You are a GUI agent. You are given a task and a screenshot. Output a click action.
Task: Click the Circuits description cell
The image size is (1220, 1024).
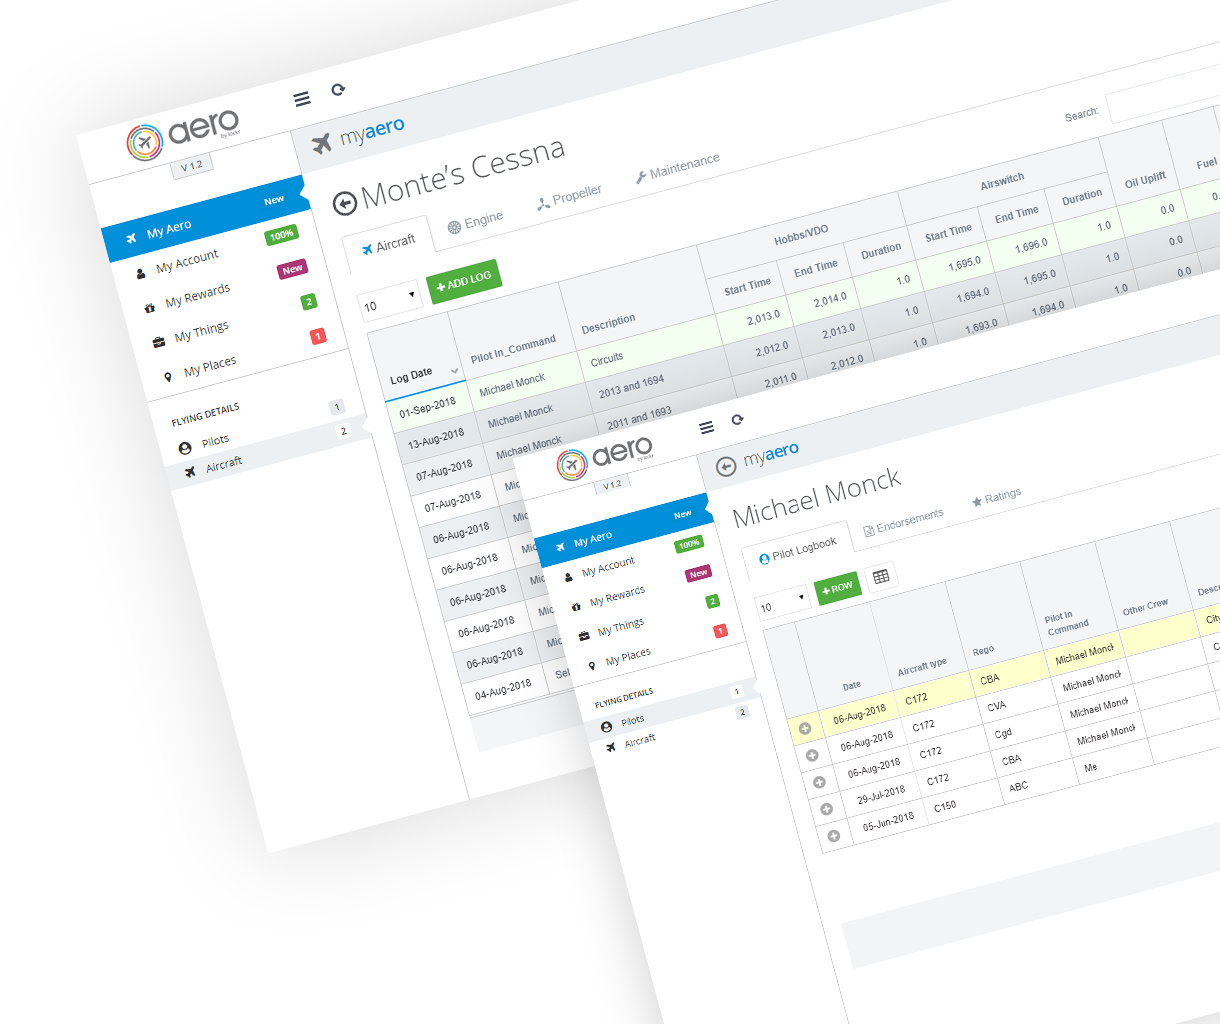click(x=607, y=358)
